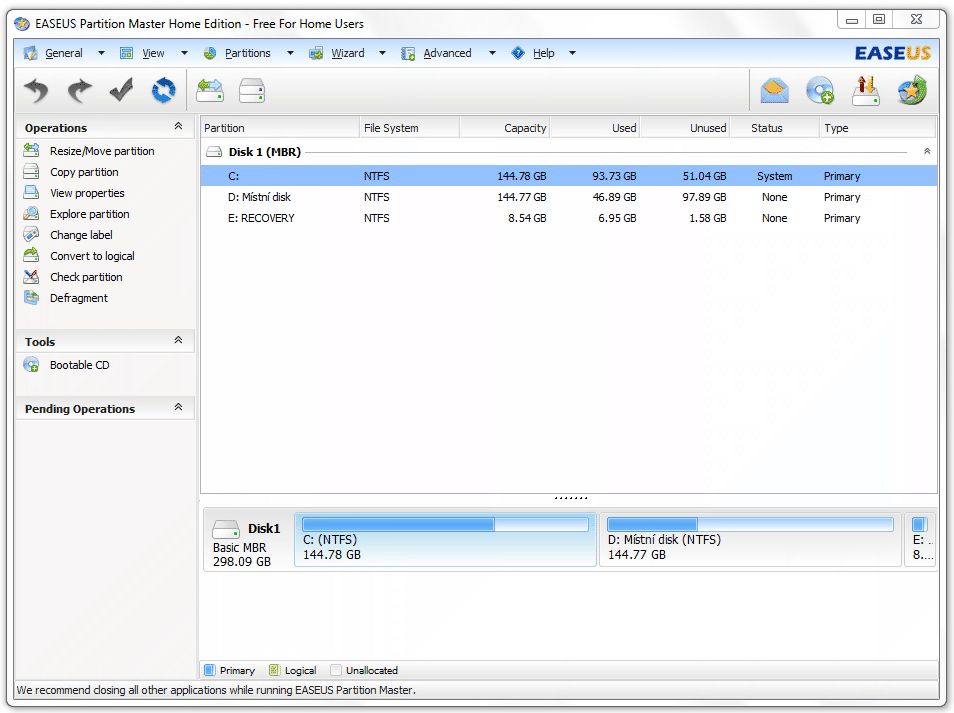Collapse the Operations panel

pyautogui.click(x=178, y=126)
